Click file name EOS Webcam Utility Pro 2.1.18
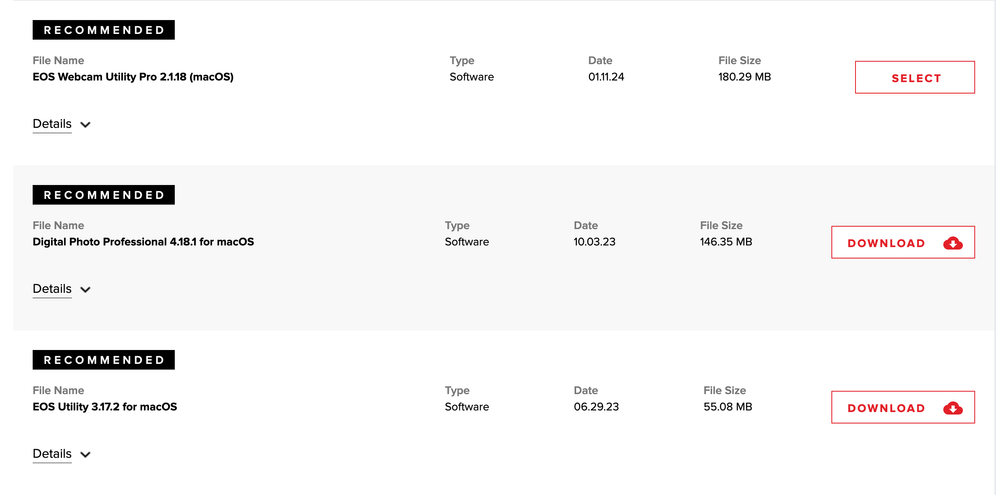This screenshot has height=495, width=998. pos(133,76)
